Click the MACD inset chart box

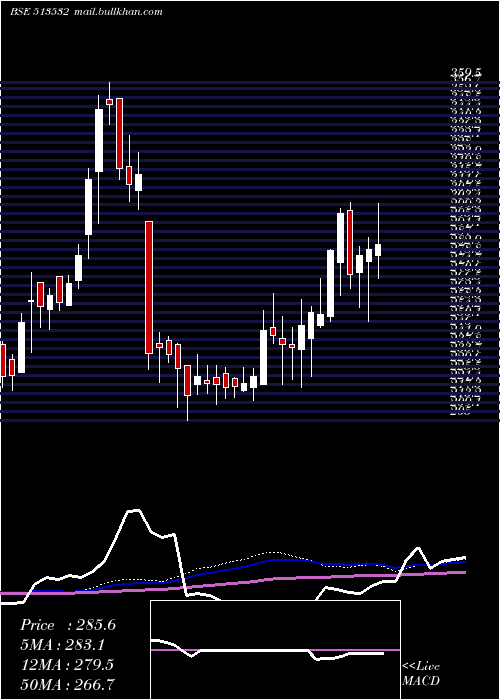275,650
